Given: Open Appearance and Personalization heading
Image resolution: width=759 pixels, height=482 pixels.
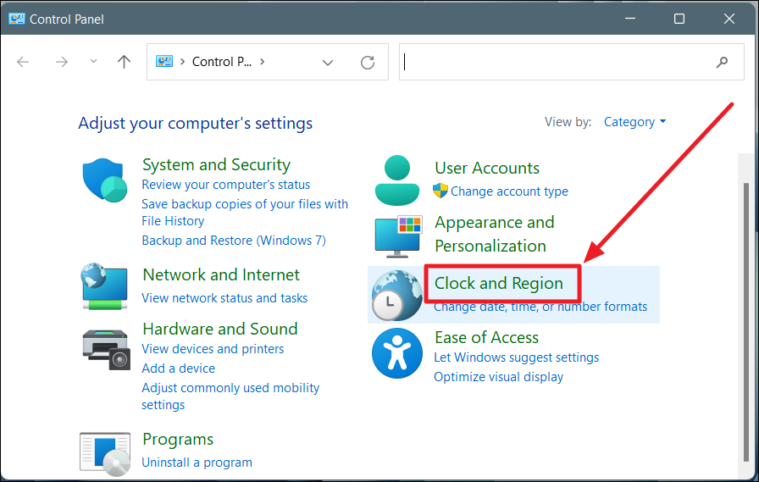Looking at the screenshot, I should click(x=494, y=234).
